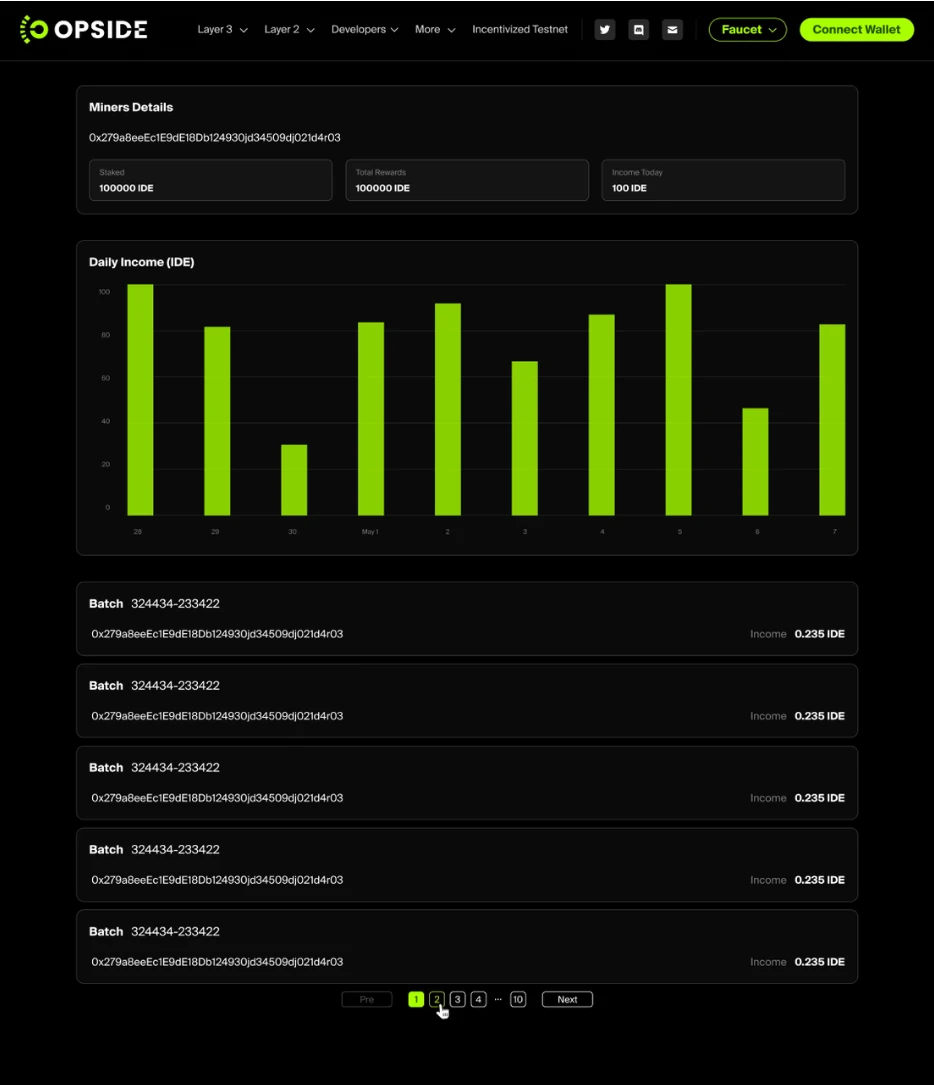This screenshot has height=1085, width=934.
Task: Go to page 2 of batches
Action: [x=437, y=999]
